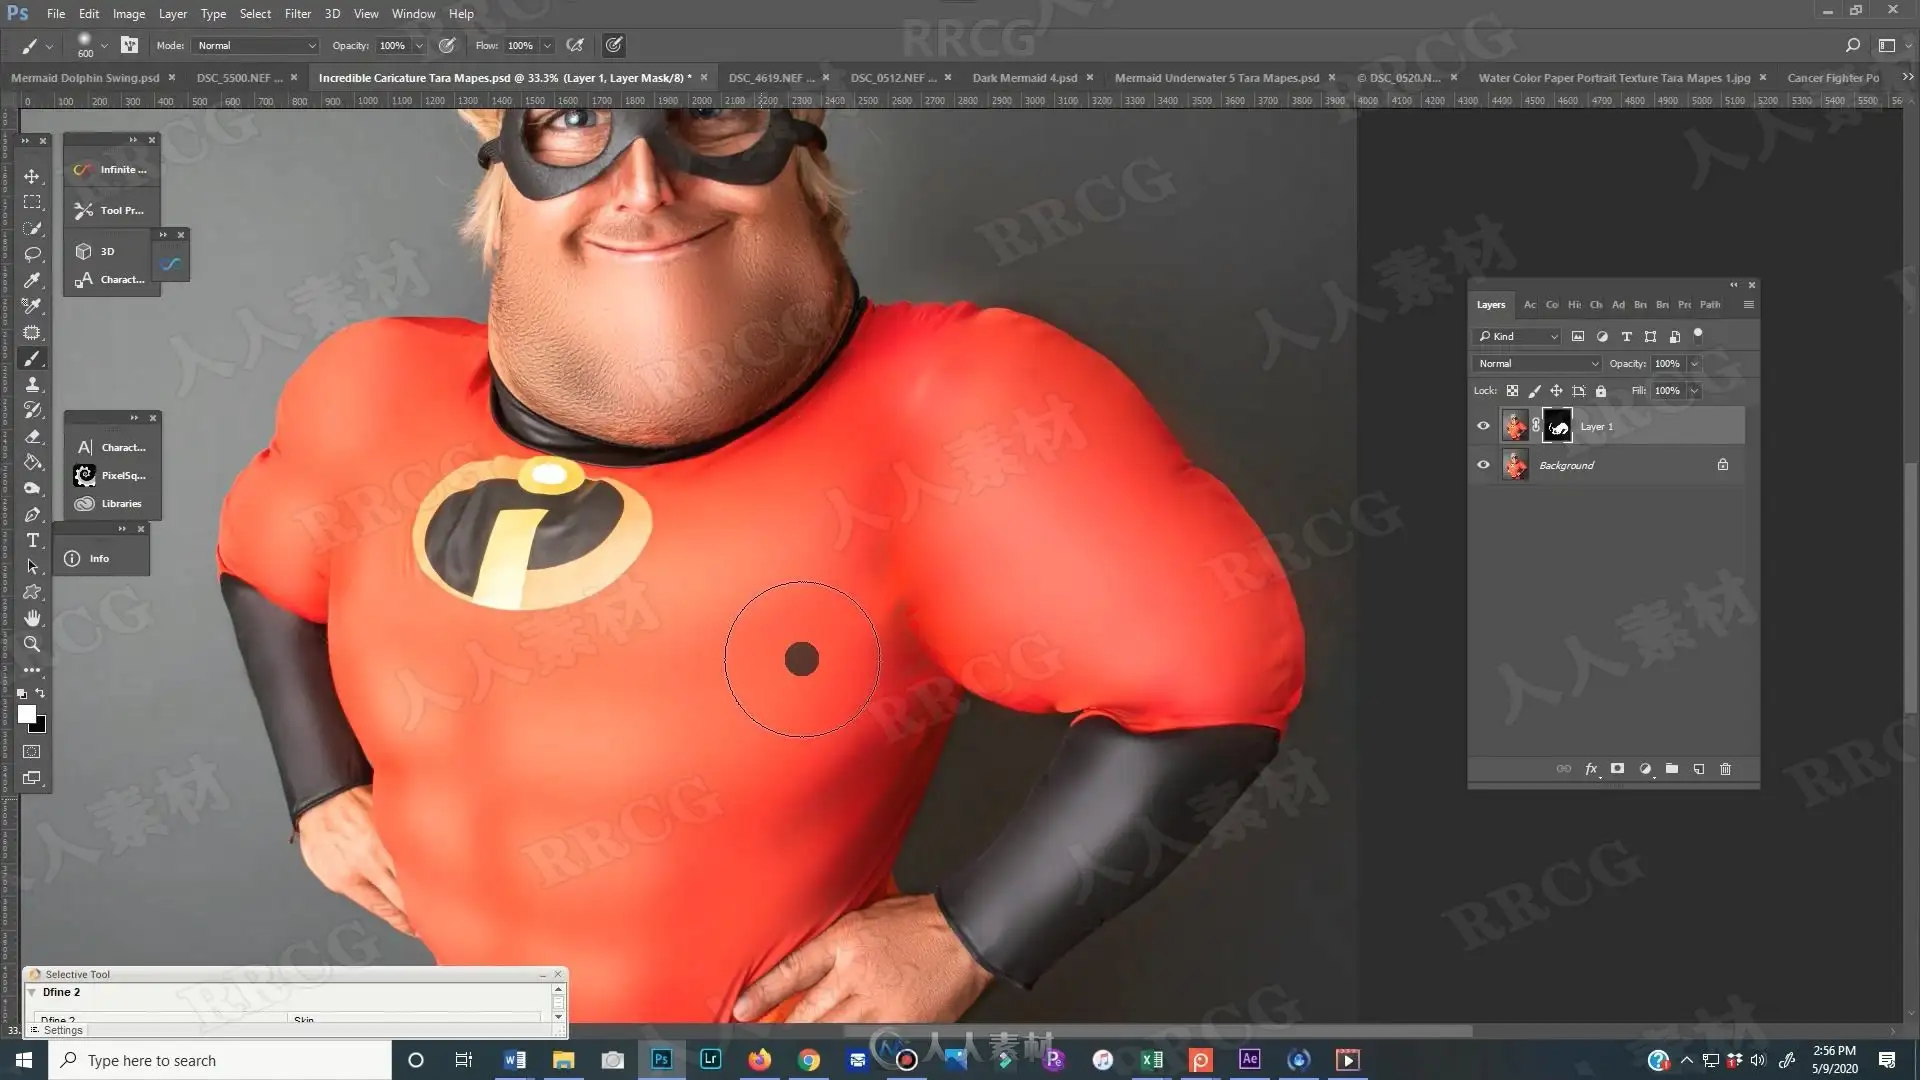
Task: Open the 3D panel
Action: coord(96,251)
